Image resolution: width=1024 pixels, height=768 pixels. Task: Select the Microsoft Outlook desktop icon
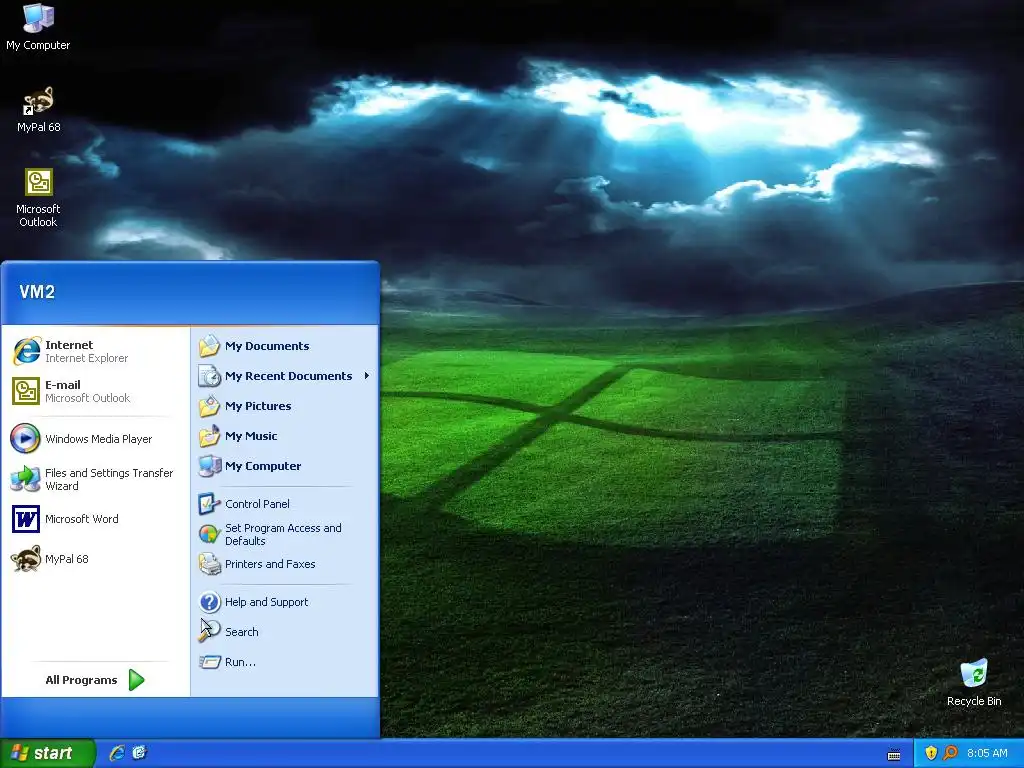(38, 197)
